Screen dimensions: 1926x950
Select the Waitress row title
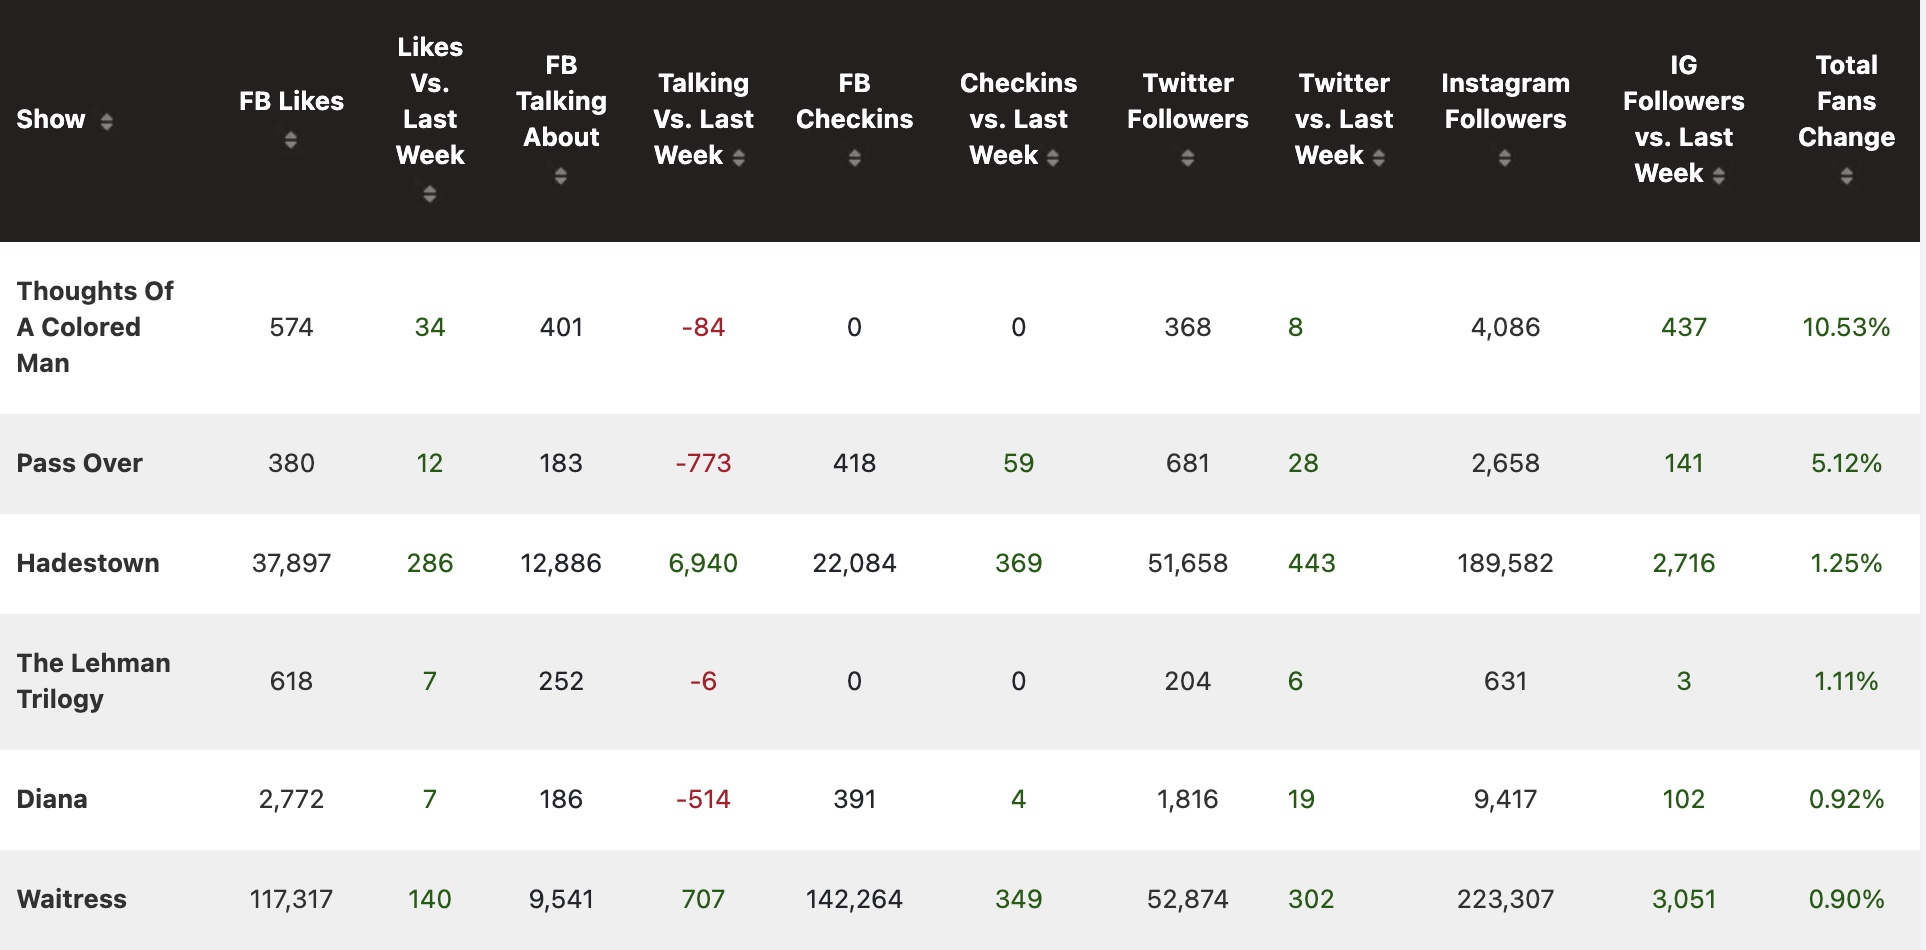coord(72,899)
